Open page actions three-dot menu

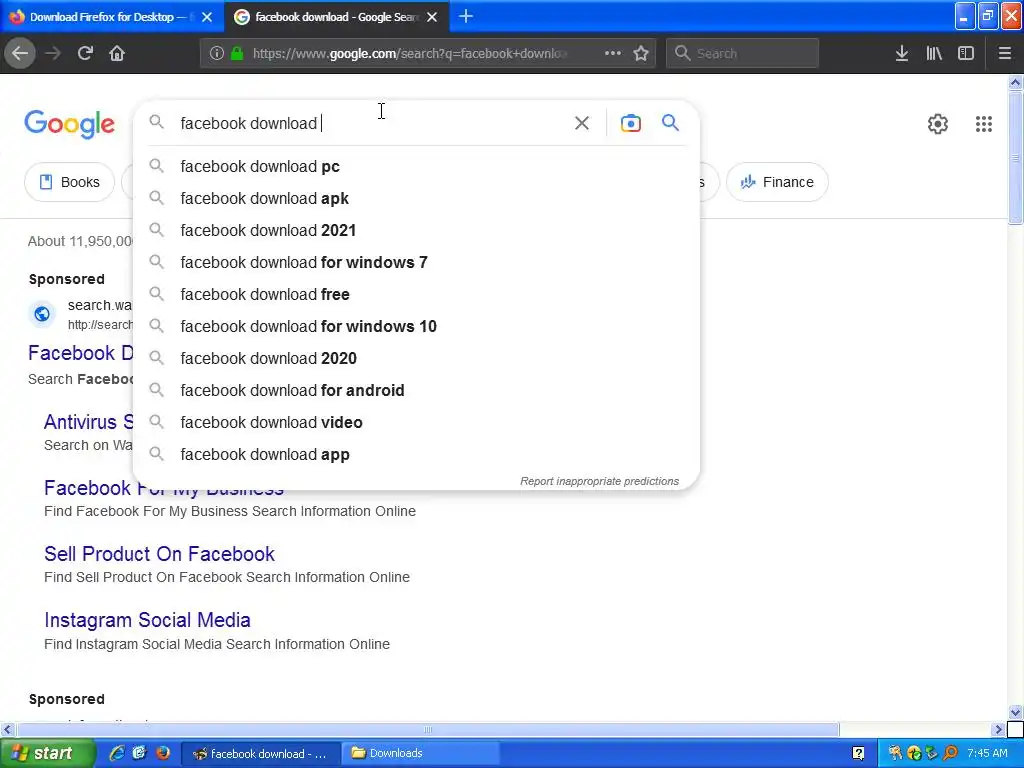[613, 53]
